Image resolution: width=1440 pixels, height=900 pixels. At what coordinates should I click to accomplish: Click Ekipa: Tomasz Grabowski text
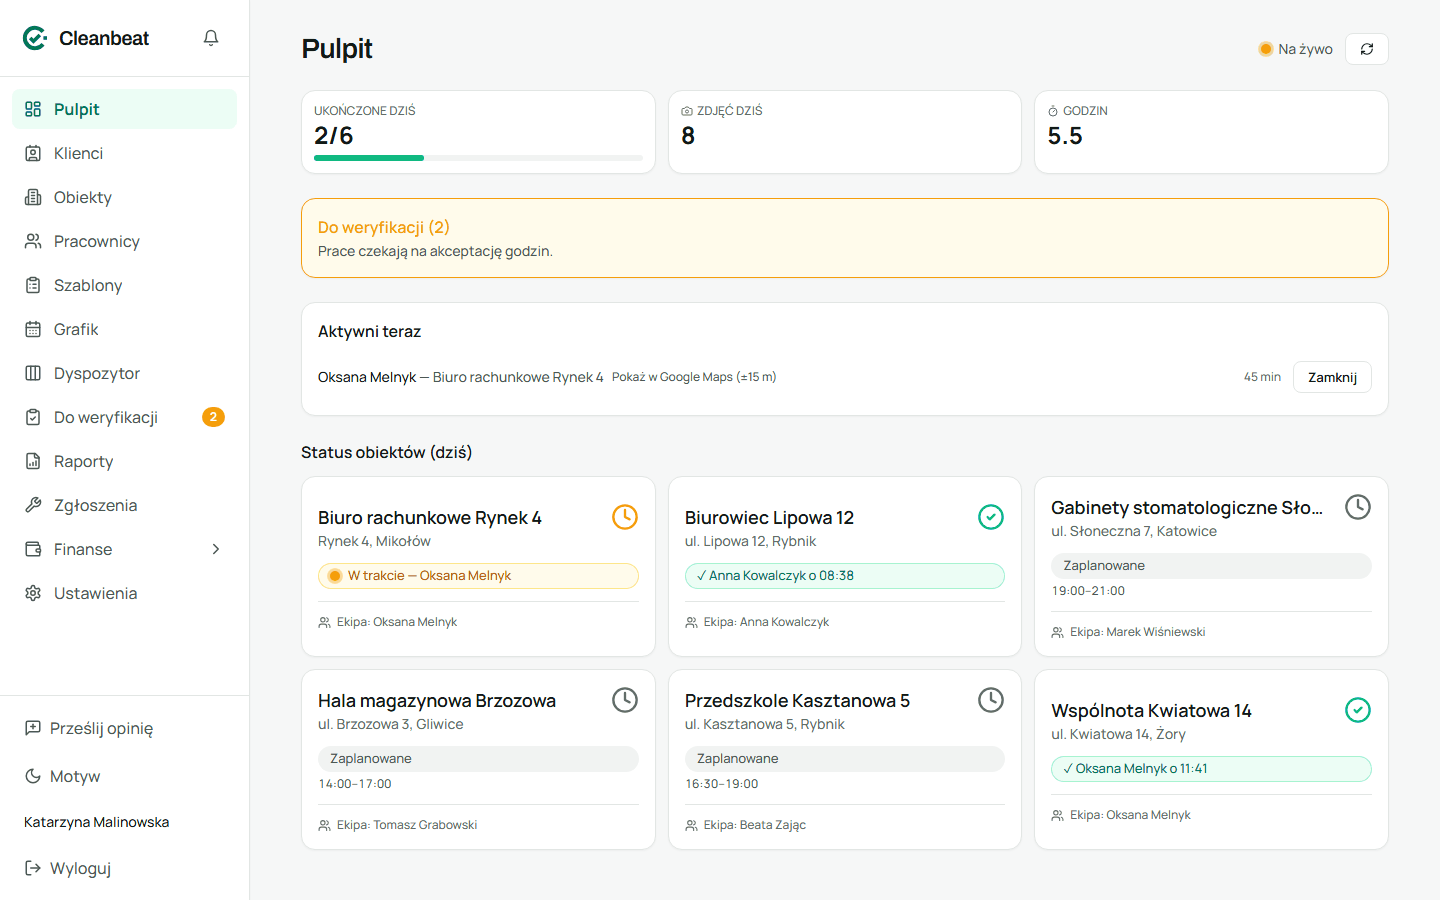click(x=407, y=825)
